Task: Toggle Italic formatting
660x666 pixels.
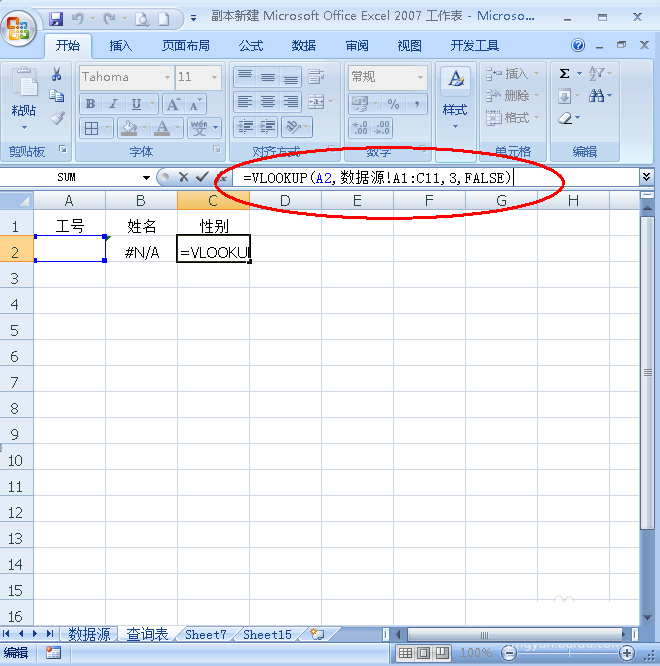Action: click(113, 104)
